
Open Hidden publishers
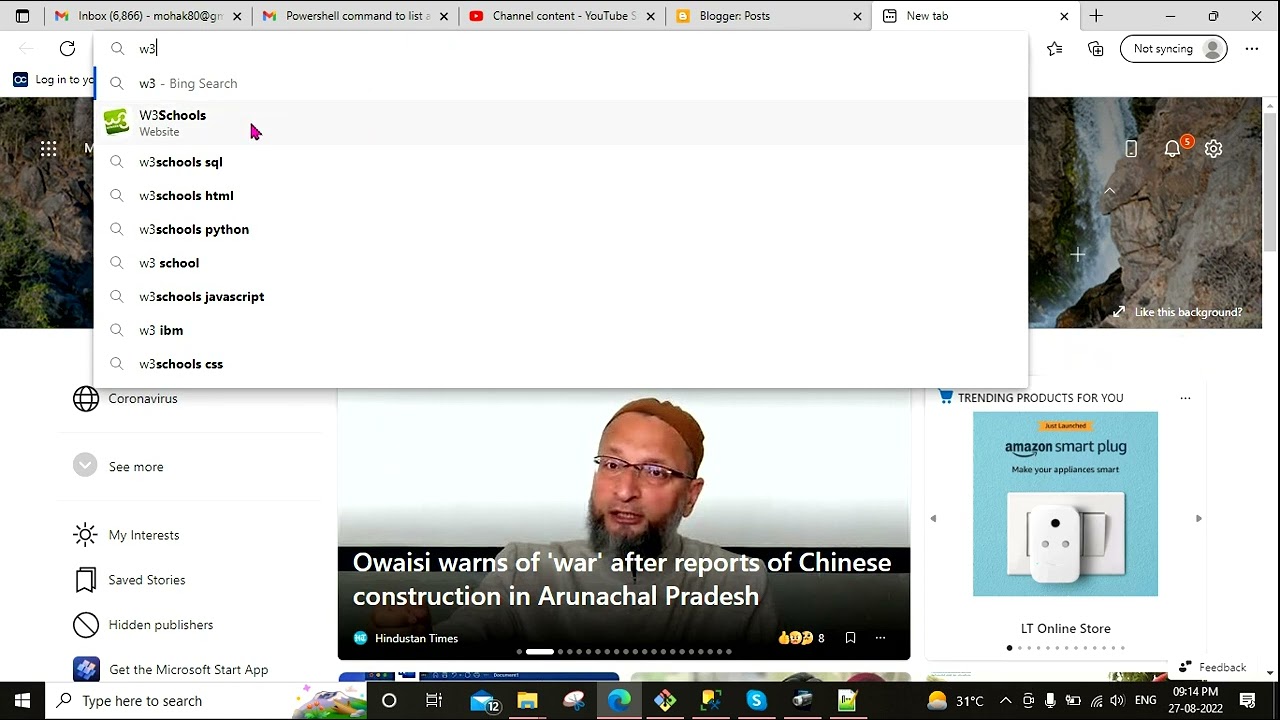tap(143, 625)
